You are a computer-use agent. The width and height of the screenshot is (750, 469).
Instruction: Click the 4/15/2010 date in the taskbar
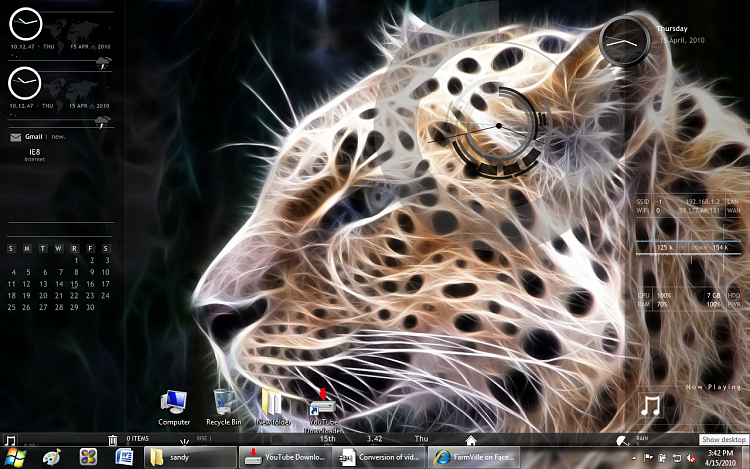pos(720,463)
